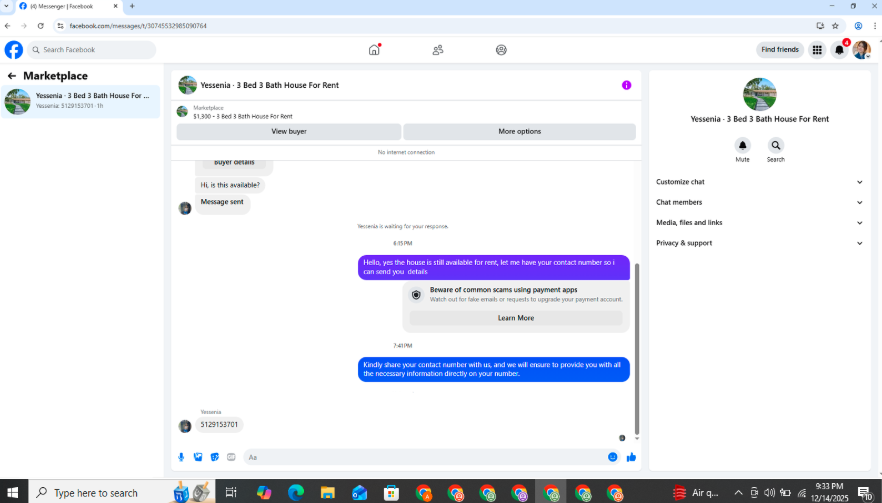Install app icon in address bar
The height and width of the screenshot is (503, 882).
tap(820, 26)
